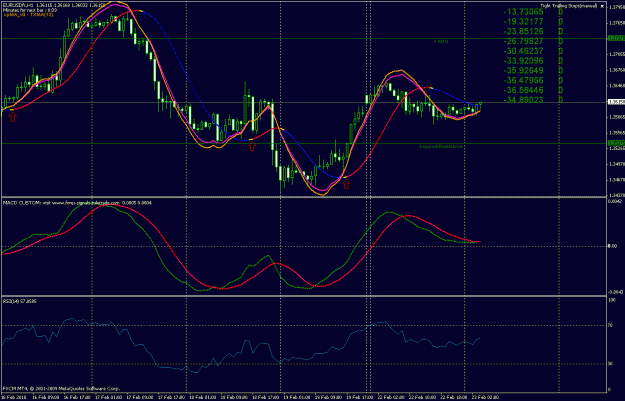Viewport: 625px width, 401px height.
Task: Click the 70 level on the RSI scale
Action: [611, 326]
